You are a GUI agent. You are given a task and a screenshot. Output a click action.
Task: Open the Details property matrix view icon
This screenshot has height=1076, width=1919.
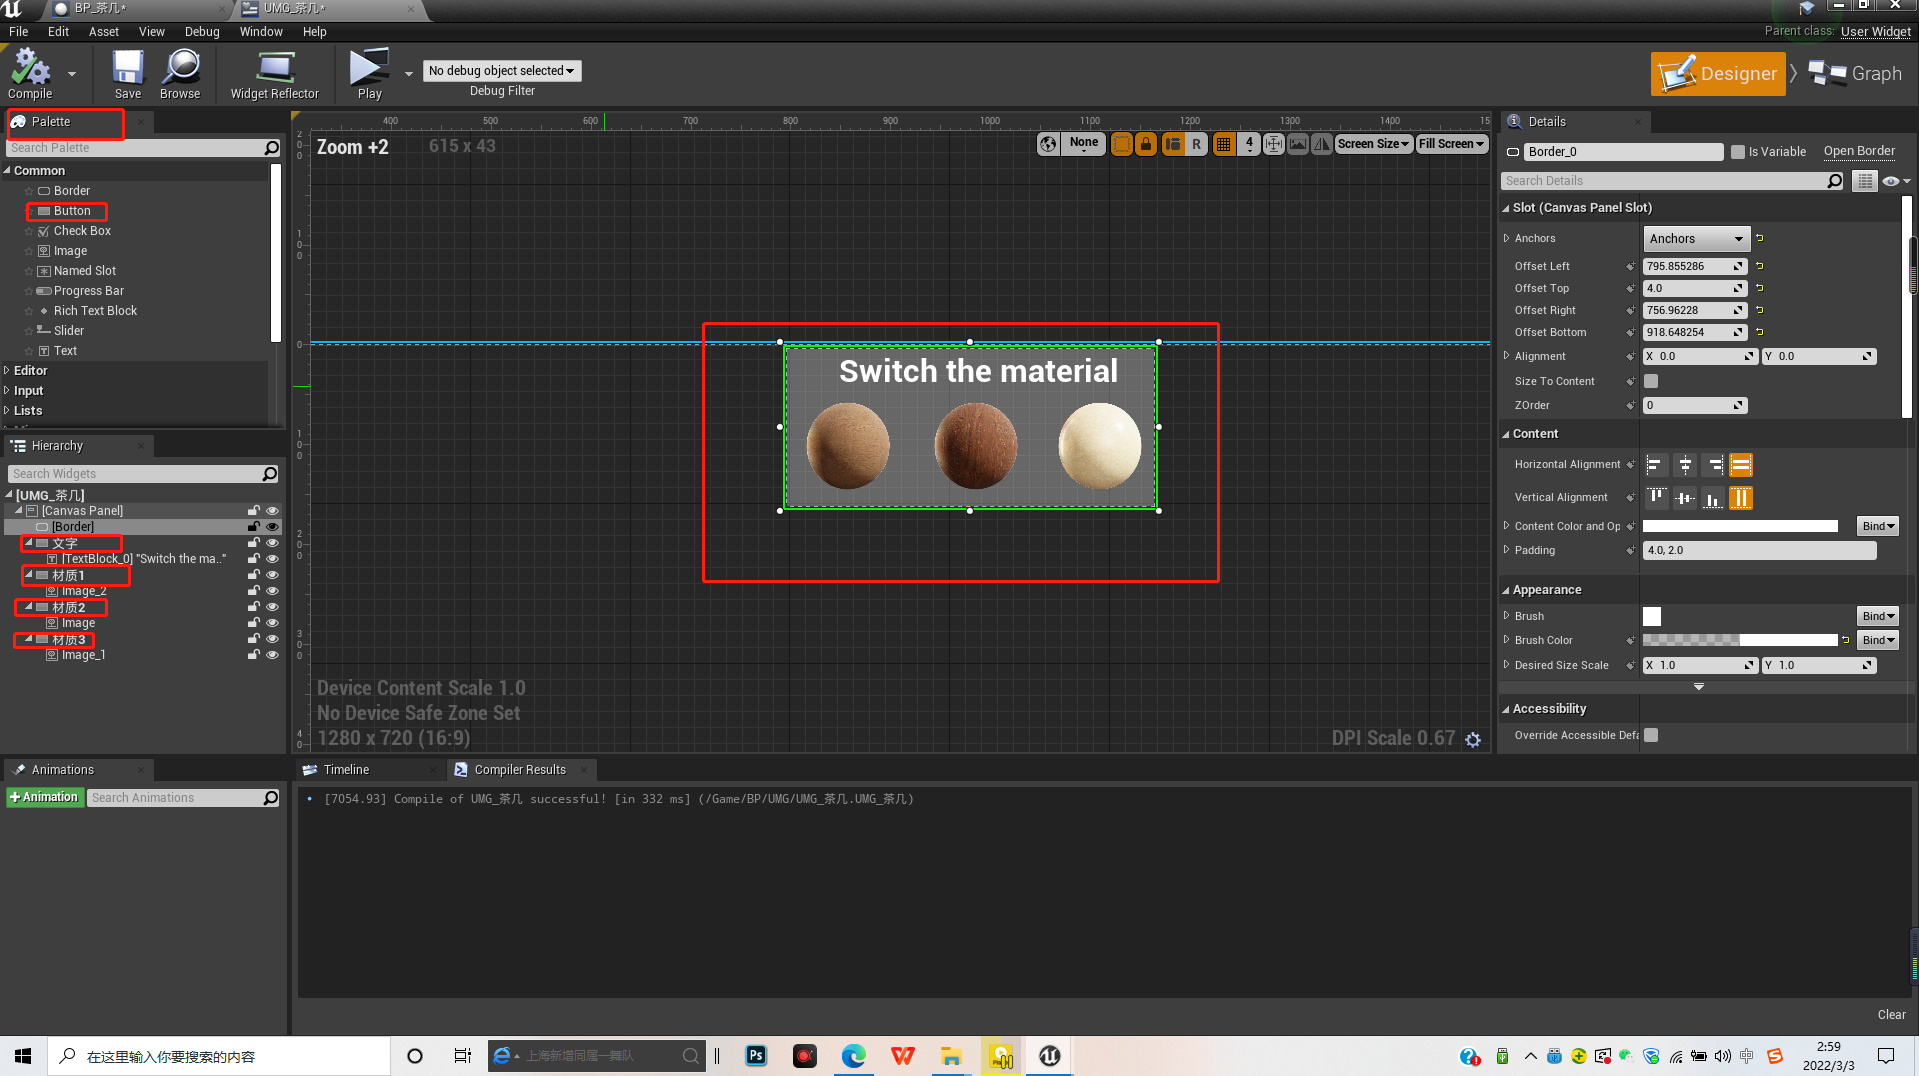click(x=1864, y=181)
